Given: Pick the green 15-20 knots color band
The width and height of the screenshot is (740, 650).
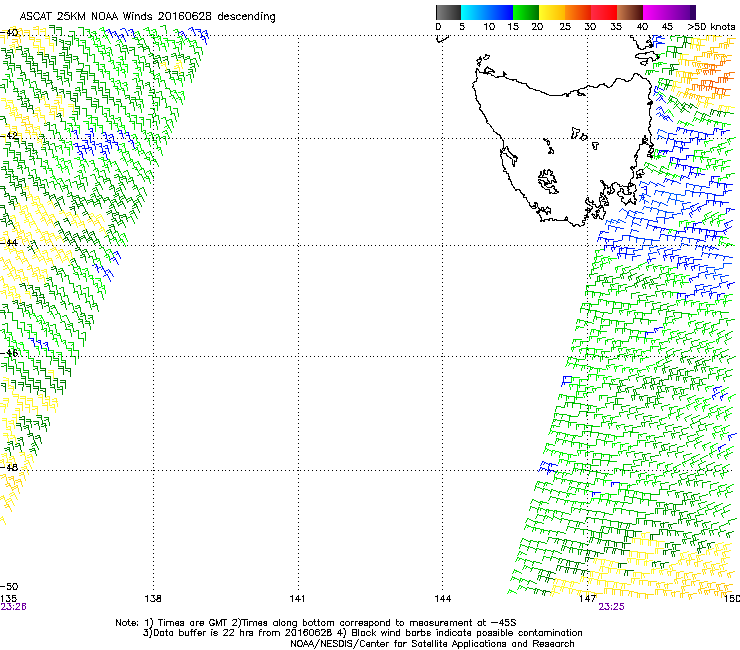Looking at the screenshot, I should click(526, 12).
